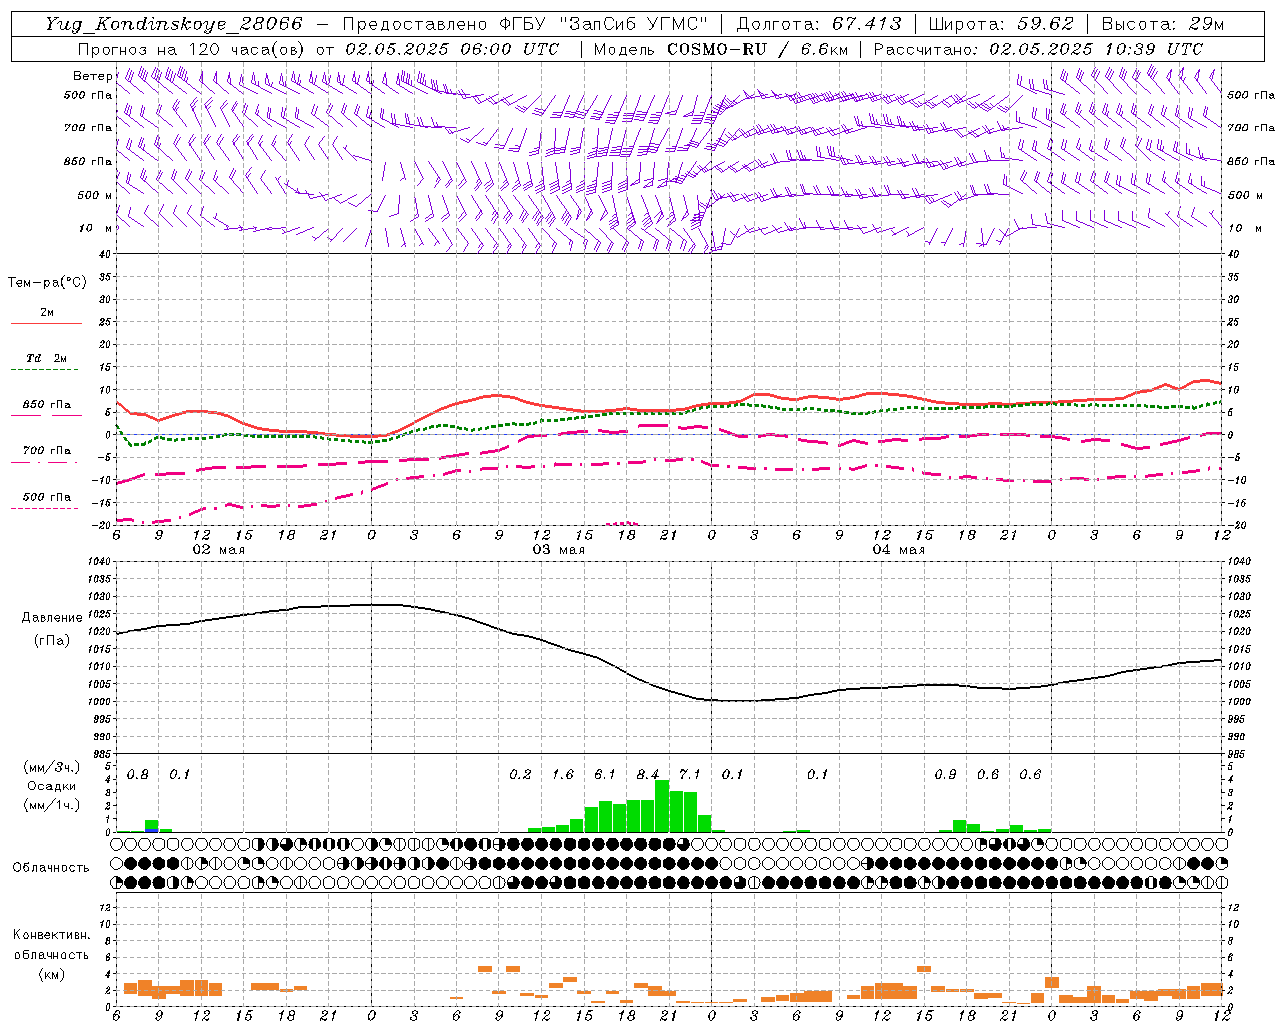The height and width of the screenshot is (1024, 1280).
Task: Click the 700 гПа temperature legend entry
Action: click(x=47, y=451)
